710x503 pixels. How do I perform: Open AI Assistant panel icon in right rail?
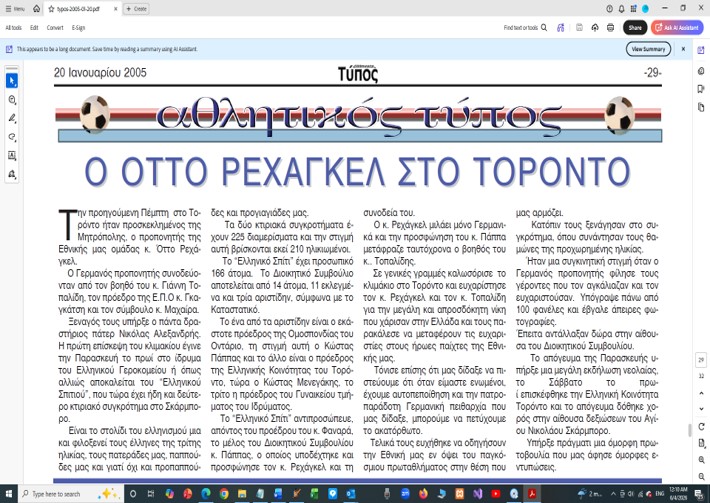[x=701, y=50]
